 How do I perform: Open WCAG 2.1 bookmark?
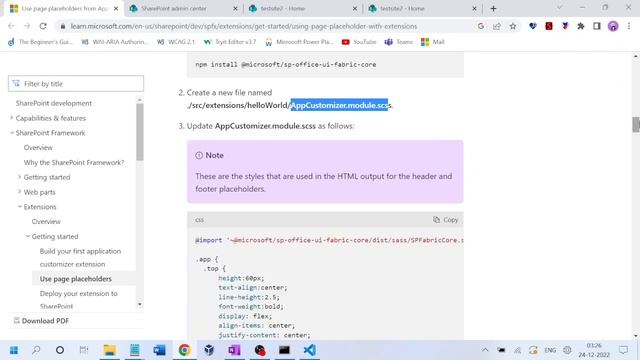pyautogui.click(x=176, y=42)
